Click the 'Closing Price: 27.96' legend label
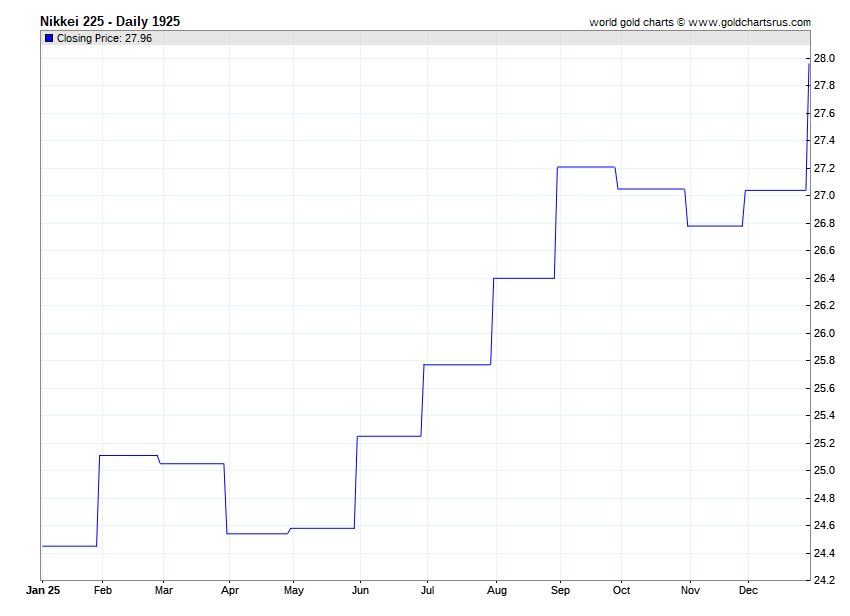Screen dimensions: 850x616 click(104, 38)
